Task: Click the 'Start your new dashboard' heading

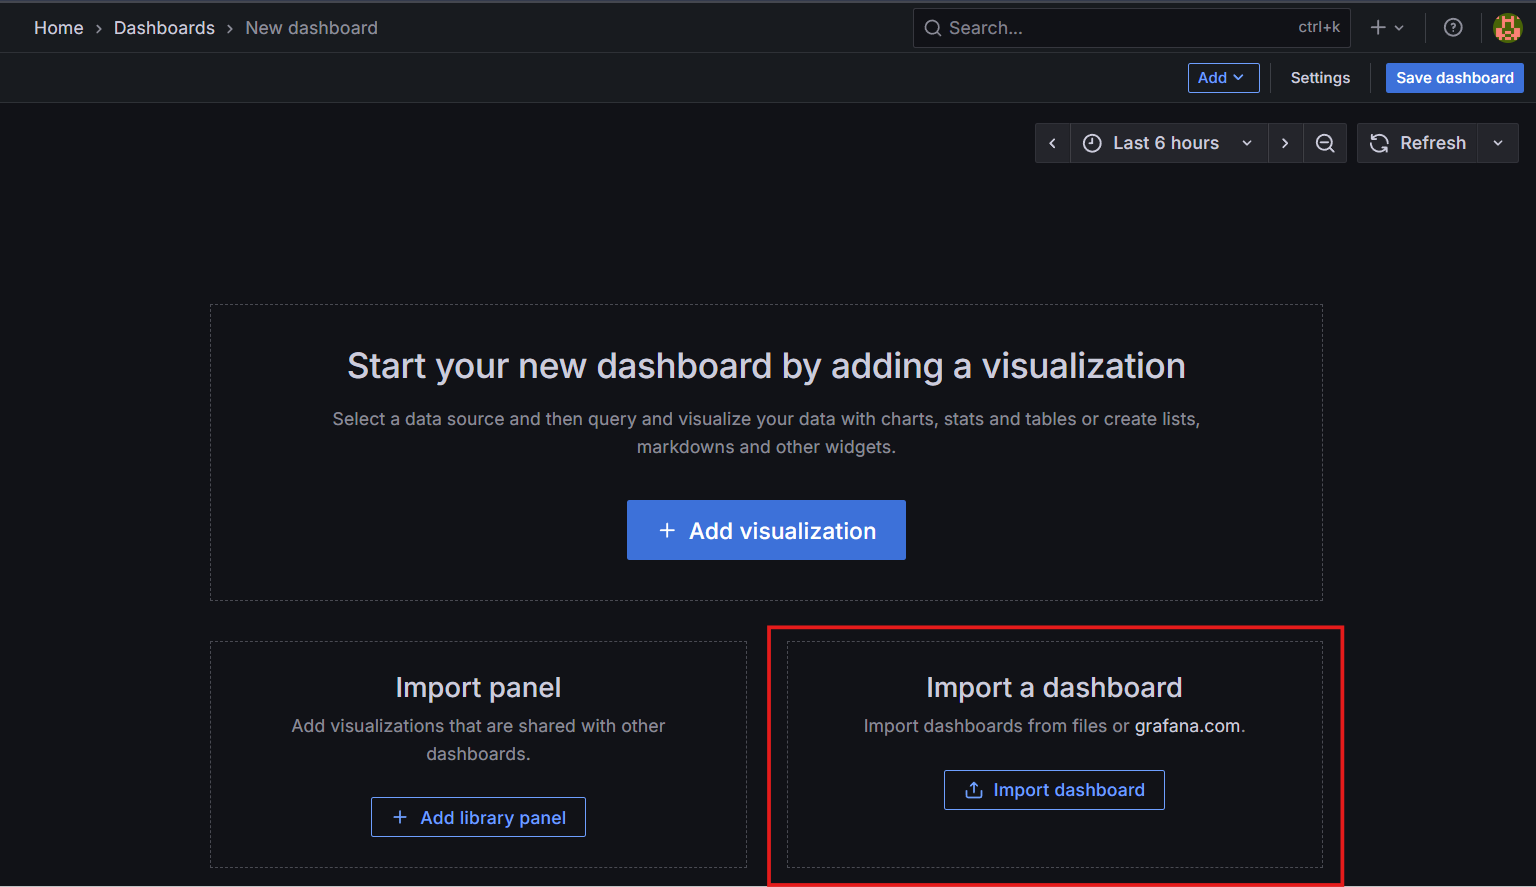Action: pos(766,366)
